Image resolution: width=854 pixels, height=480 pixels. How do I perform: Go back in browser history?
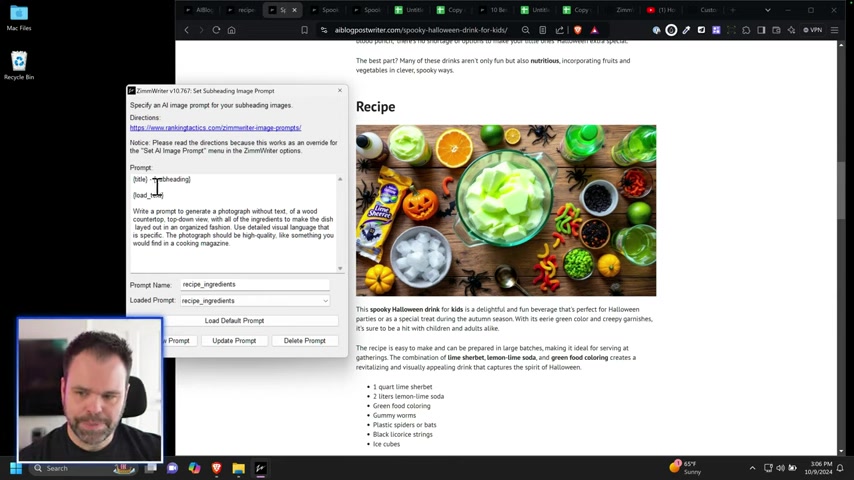[x=187, y=31]
